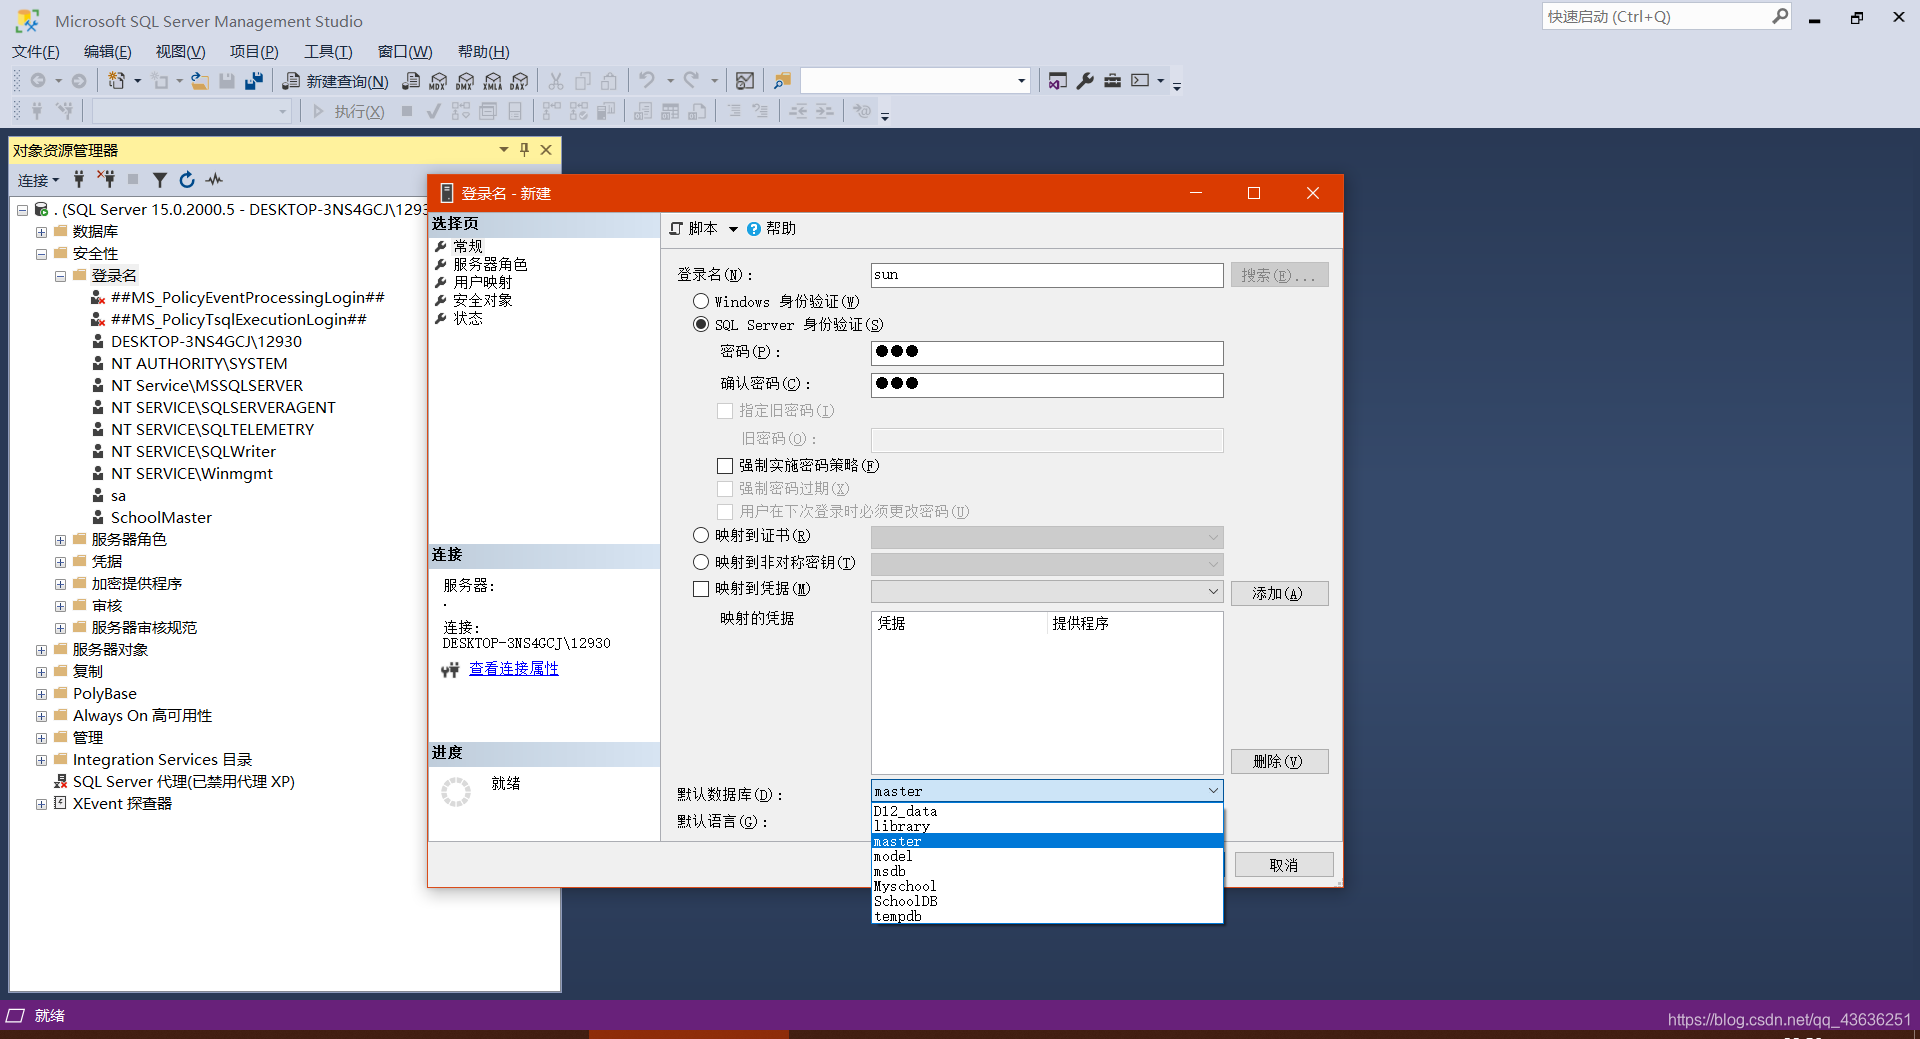
Task: Click the Open File folder toolbar icon
Action: pos(200,81)
